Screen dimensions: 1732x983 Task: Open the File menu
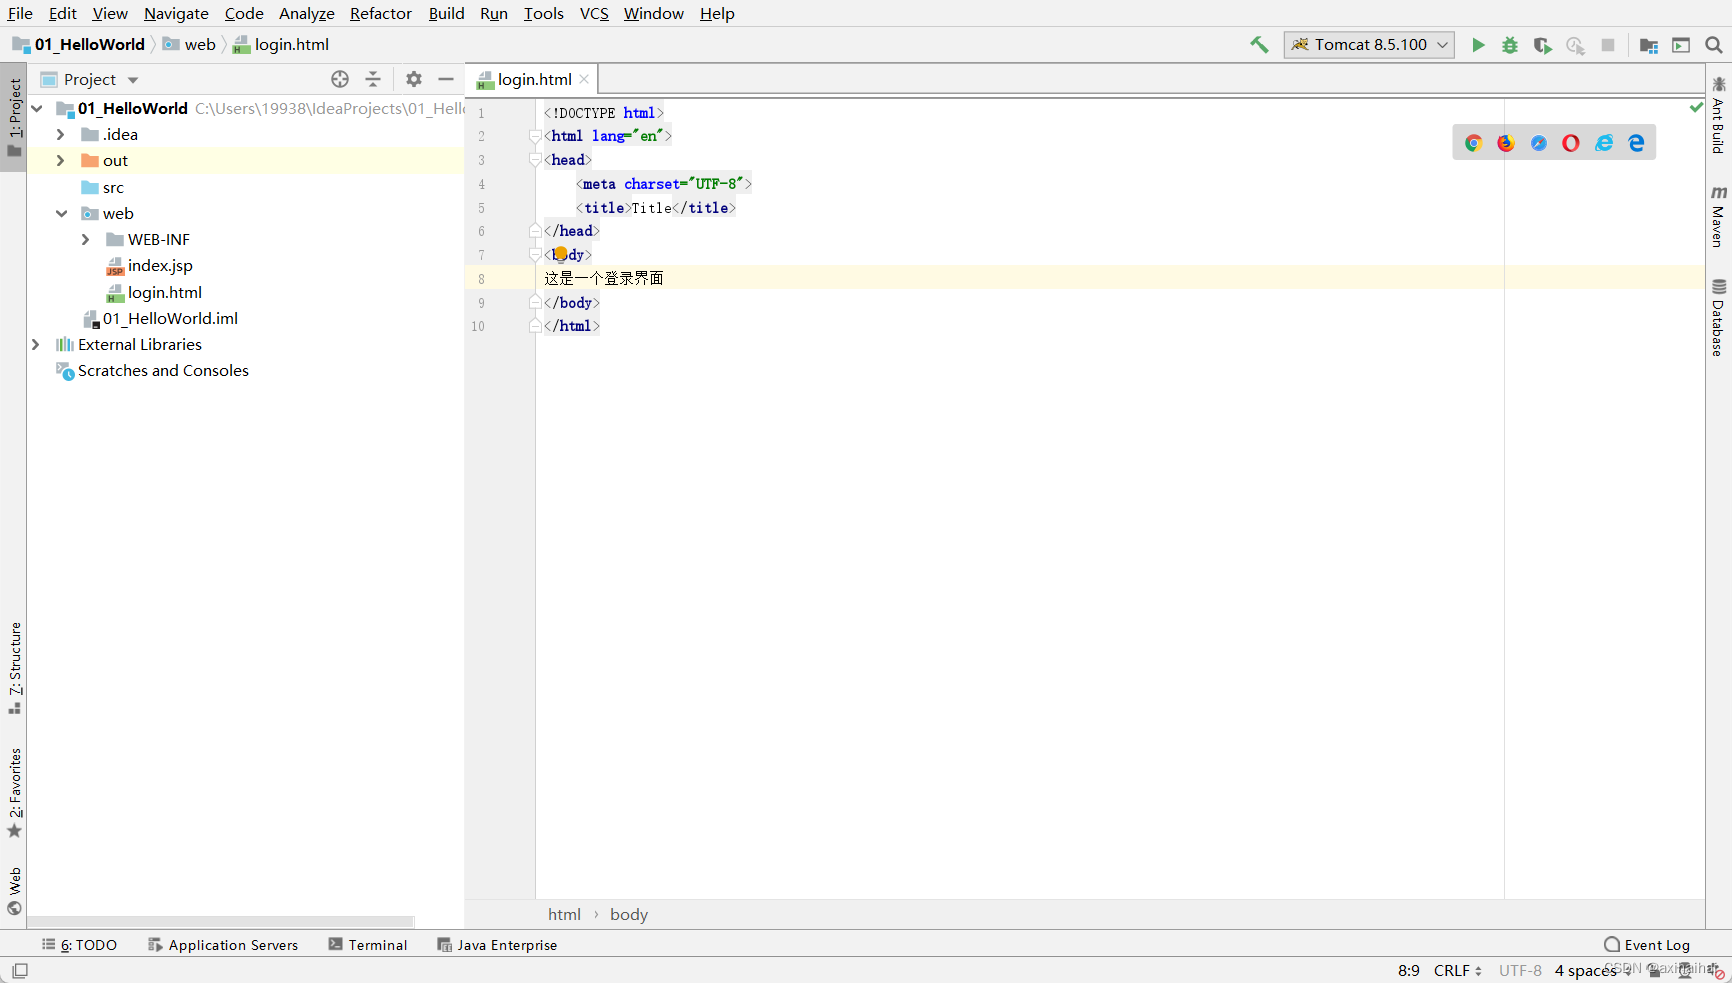pyautogui.click(x=20, y=13)
